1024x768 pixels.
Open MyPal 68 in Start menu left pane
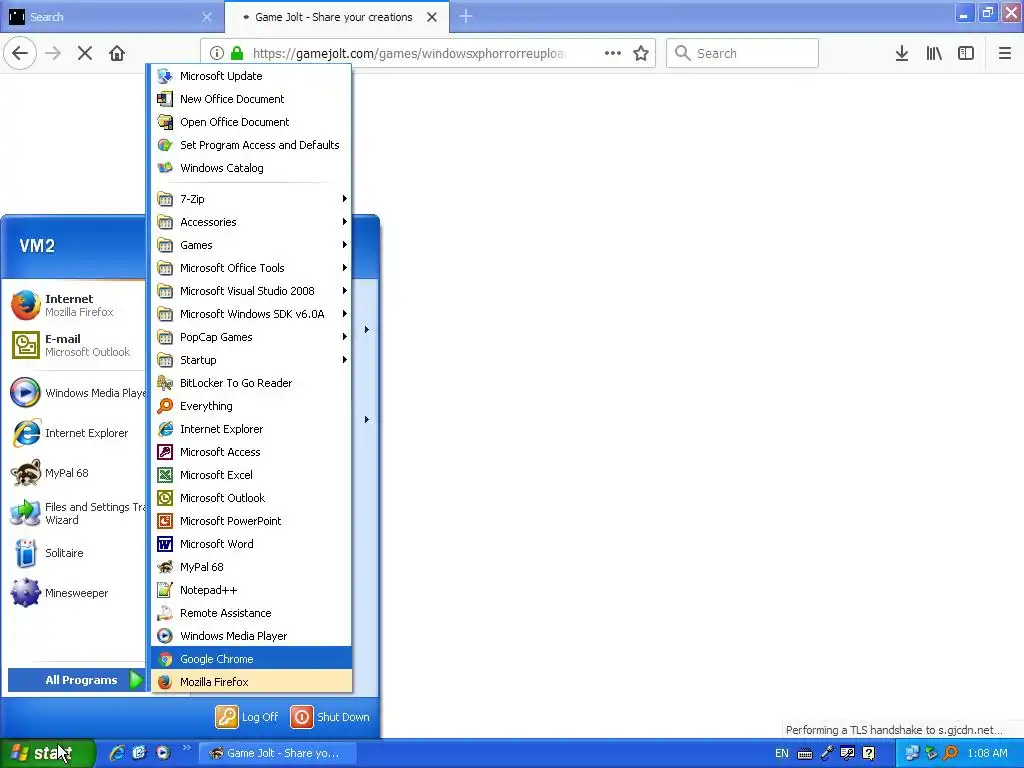[76, 473]
